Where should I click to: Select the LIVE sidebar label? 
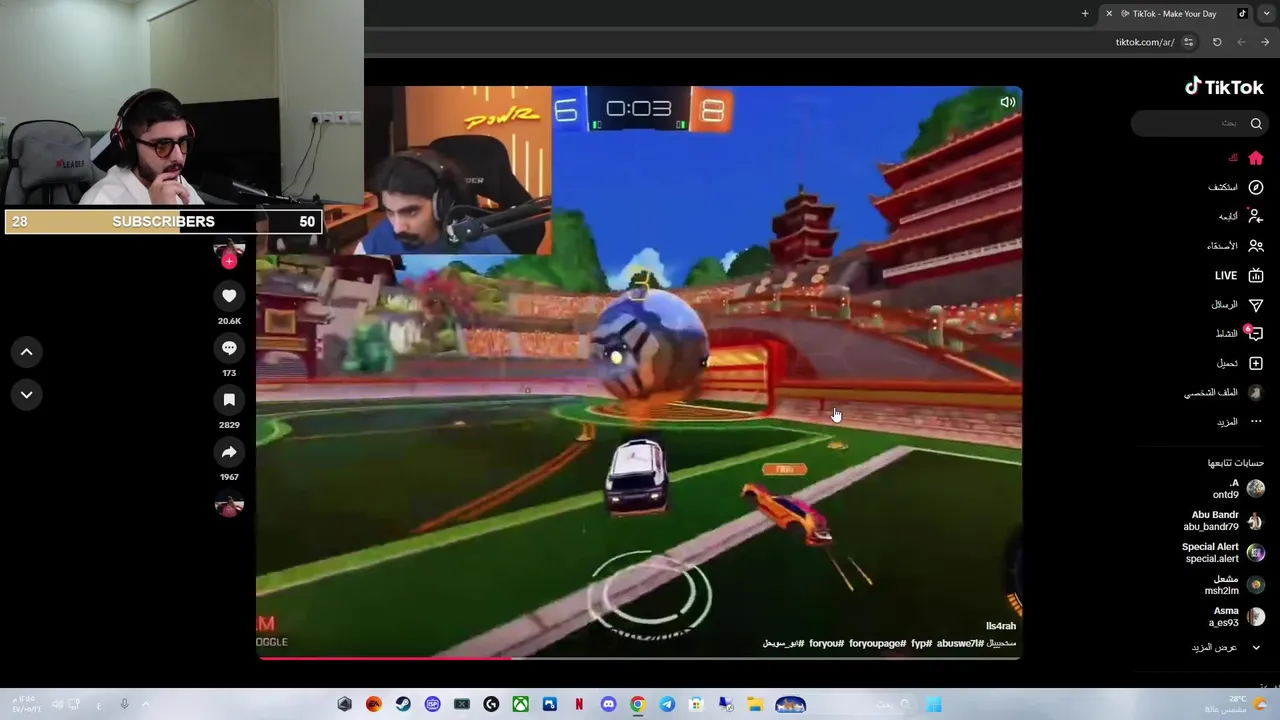1226,275
